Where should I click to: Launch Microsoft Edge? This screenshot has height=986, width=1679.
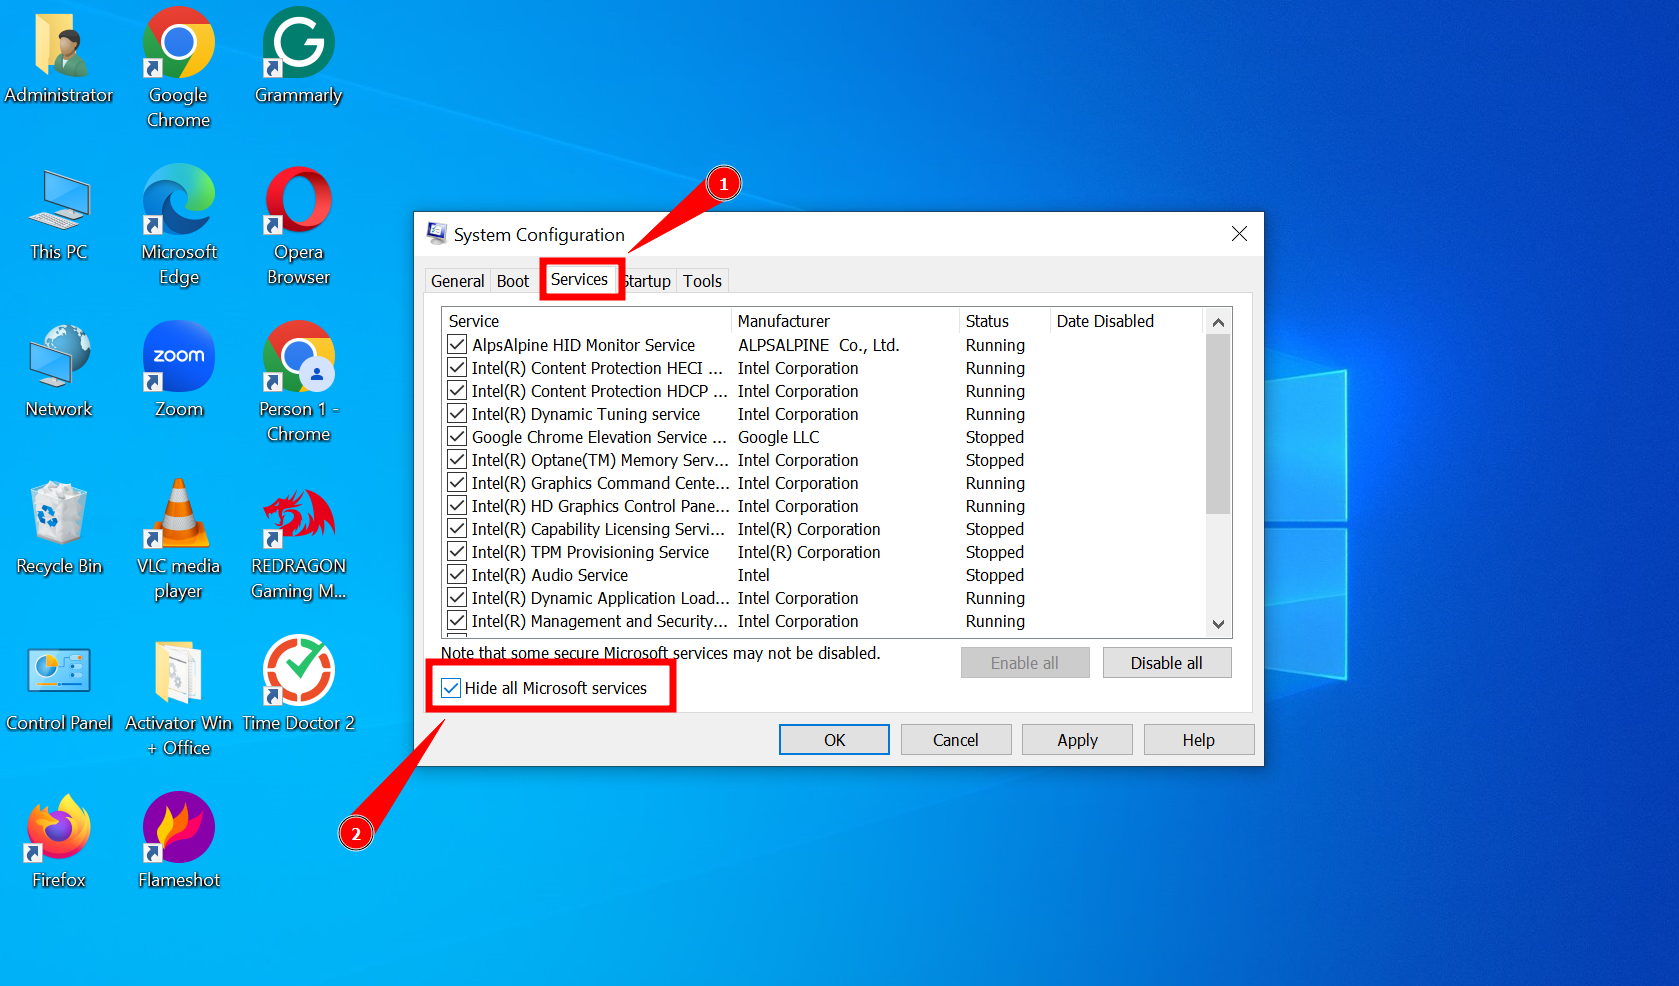(178, 200)
